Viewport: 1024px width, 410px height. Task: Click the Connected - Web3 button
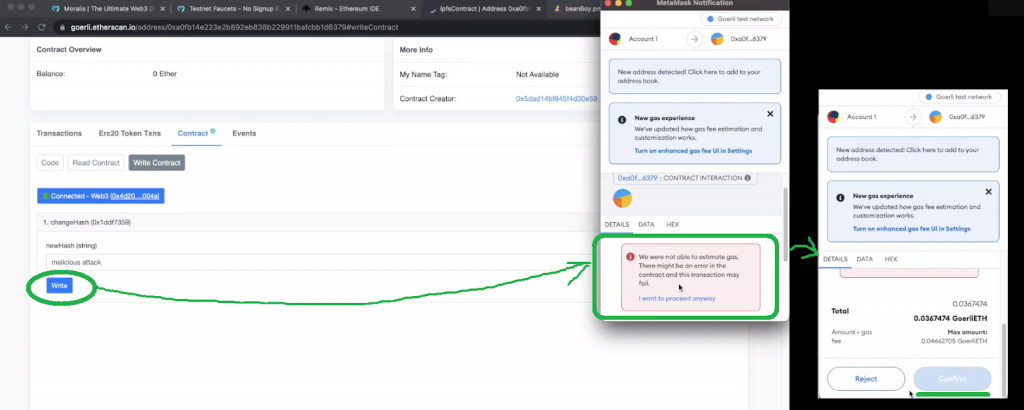101,195
